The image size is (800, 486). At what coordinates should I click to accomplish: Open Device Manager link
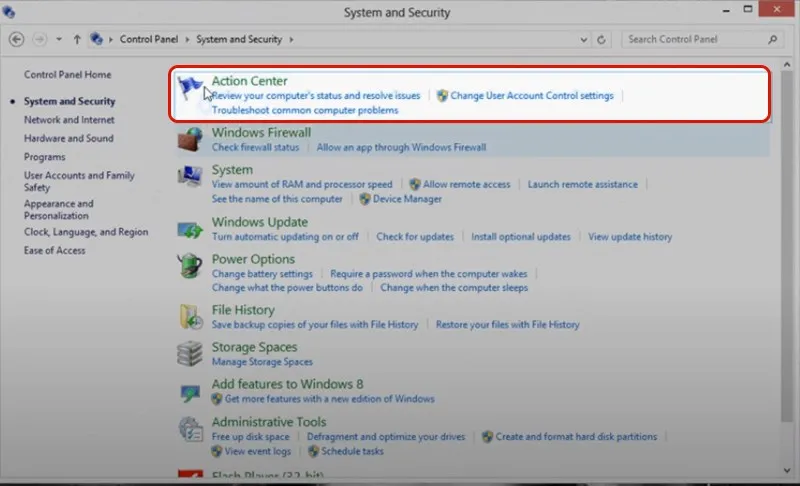[407, 199]
